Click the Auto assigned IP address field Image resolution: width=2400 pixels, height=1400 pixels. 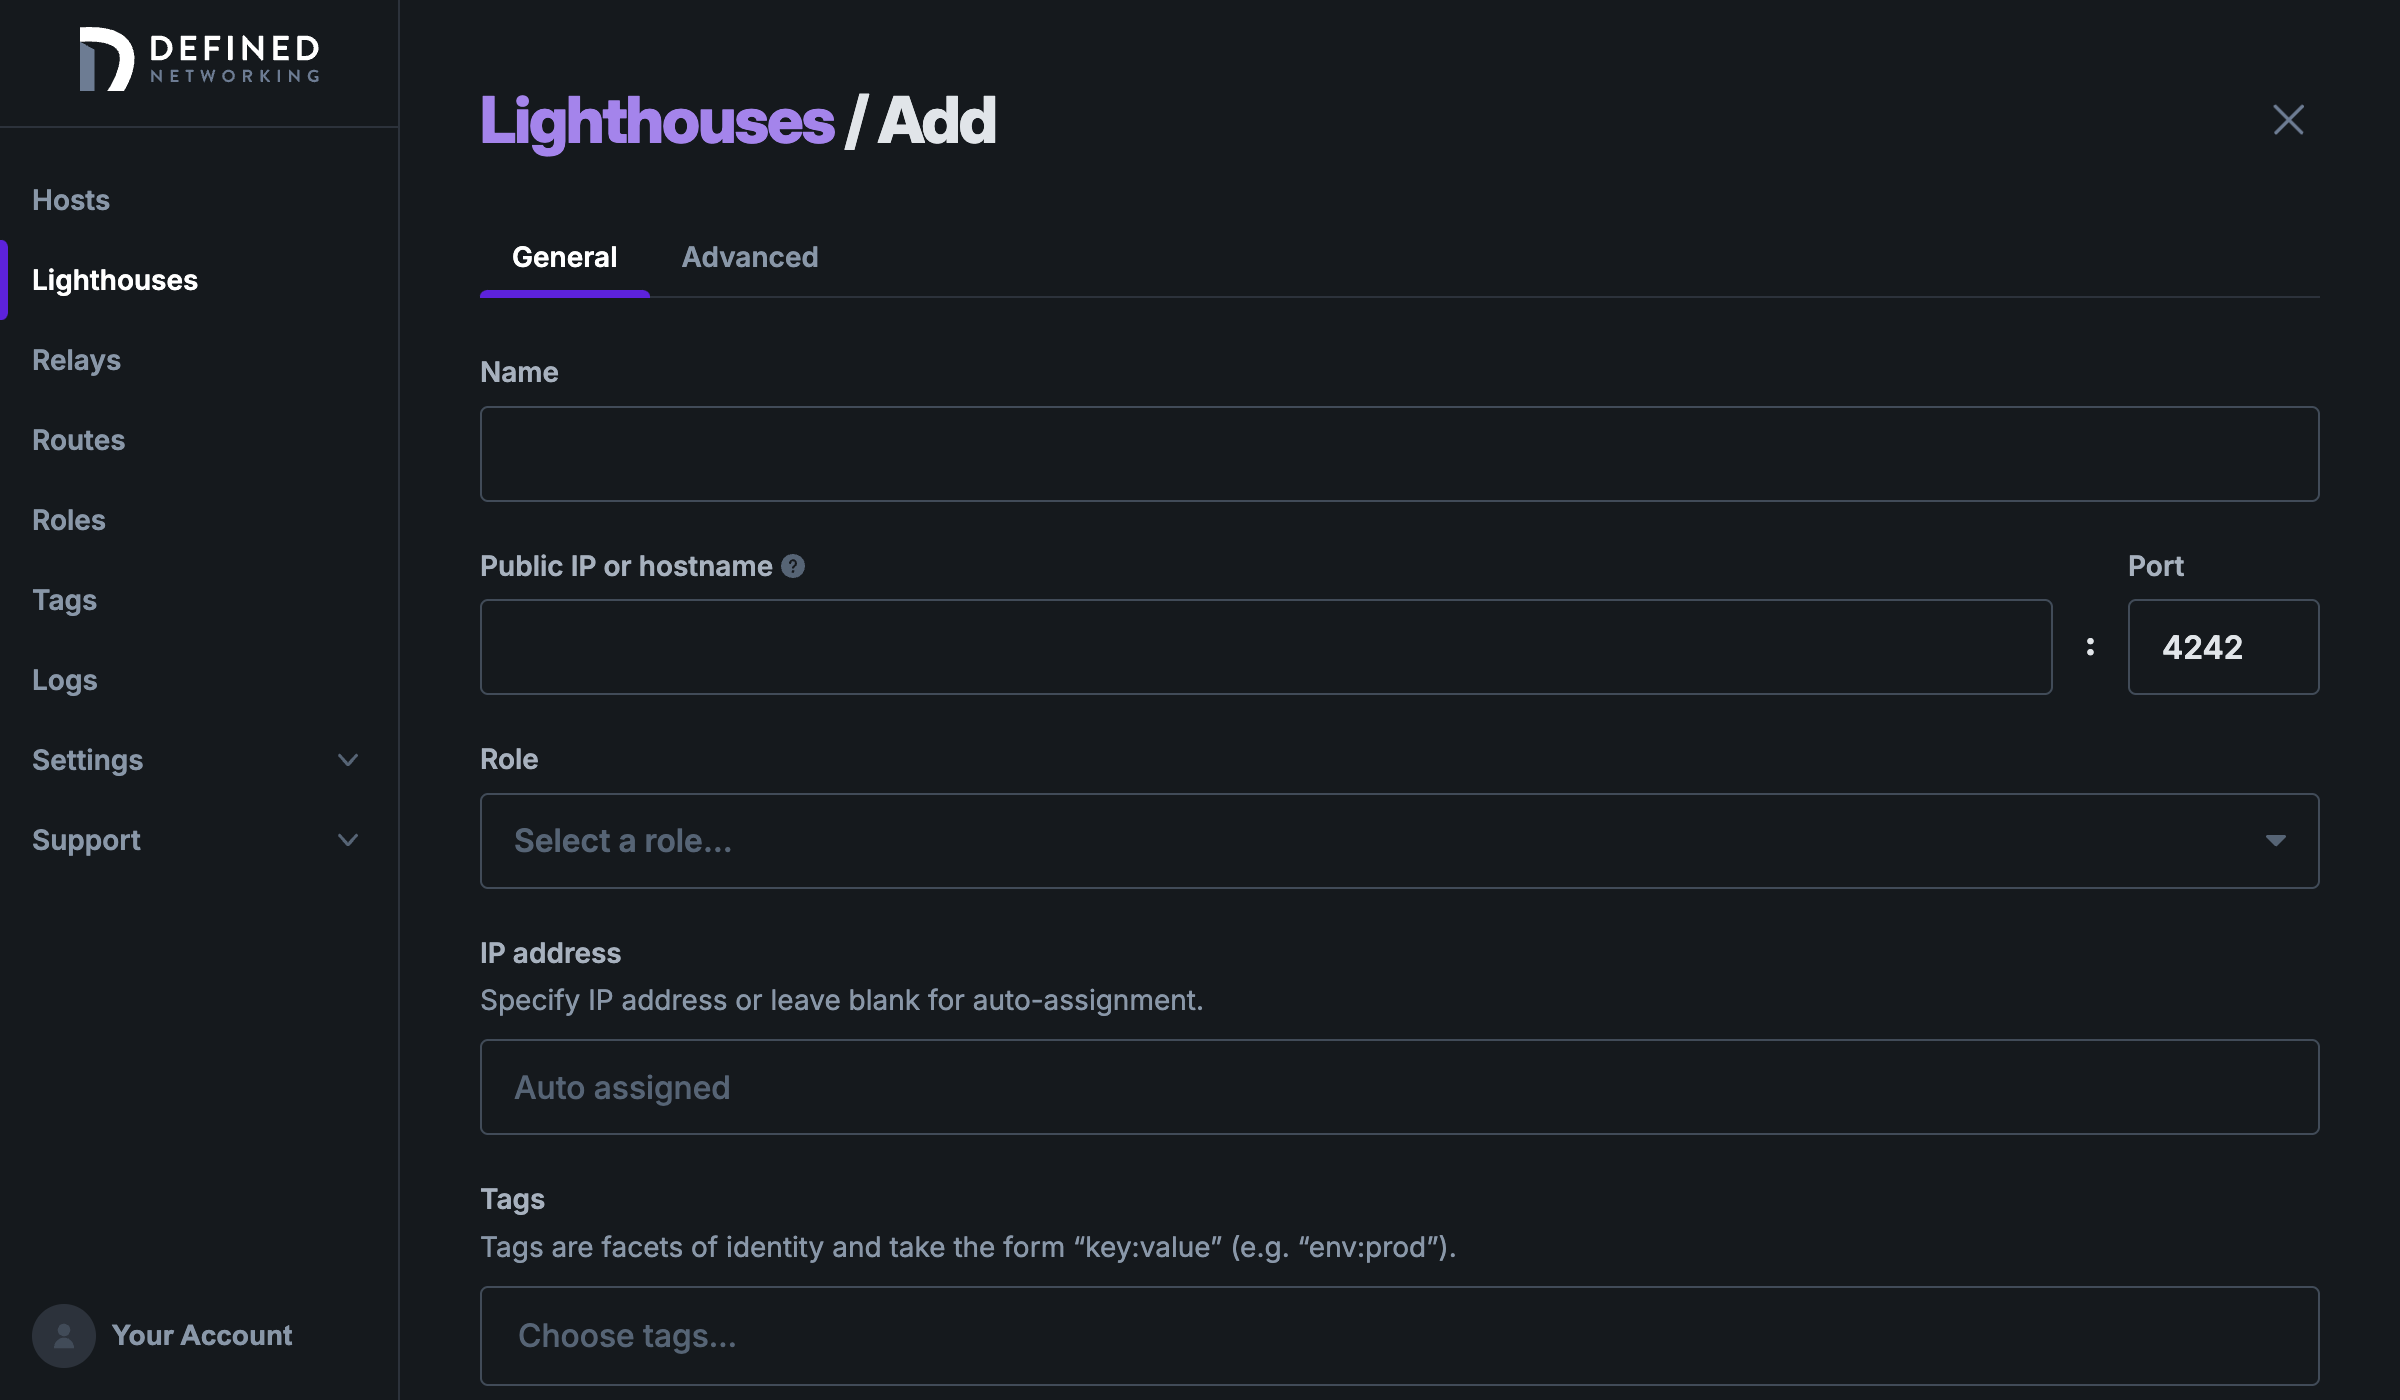click(1398, 1087)
